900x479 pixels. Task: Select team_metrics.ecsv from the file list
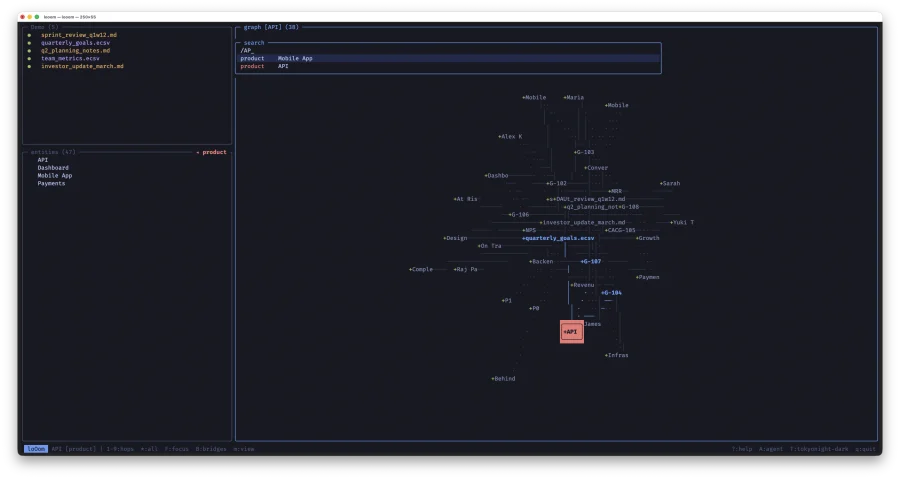[70, 58]
